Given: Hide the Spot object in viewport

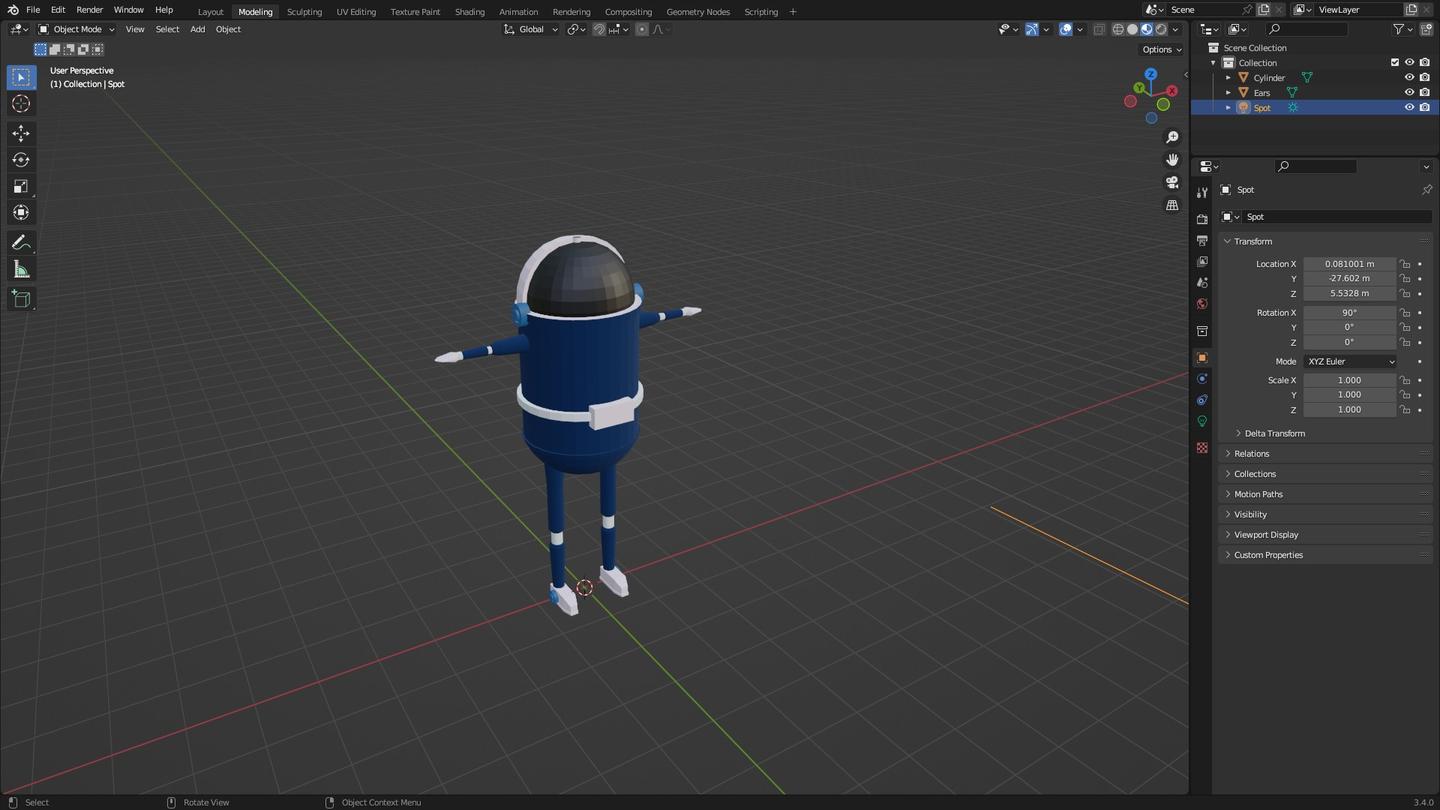Looking at the screenshot, I should click(1409, 108).
